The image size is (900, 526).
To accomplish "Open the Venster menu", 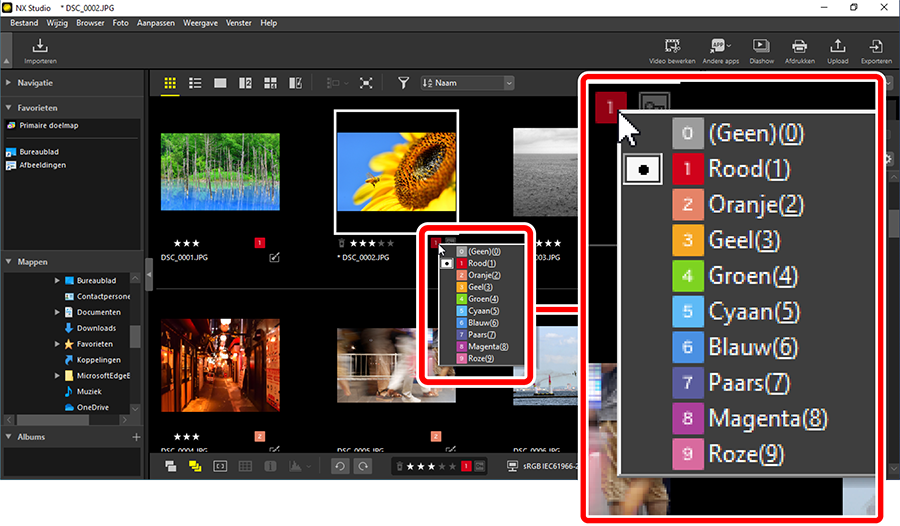I will 239,23.
